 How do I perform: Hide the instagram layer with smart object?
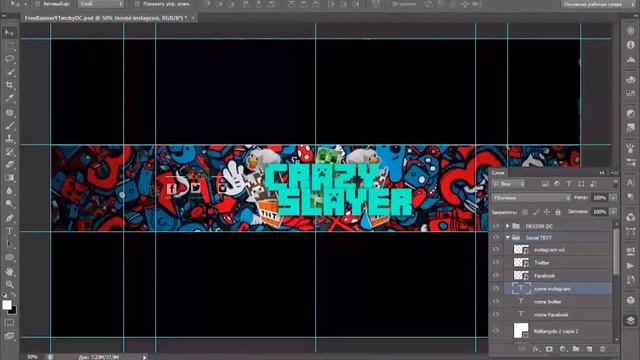[496, 249]
